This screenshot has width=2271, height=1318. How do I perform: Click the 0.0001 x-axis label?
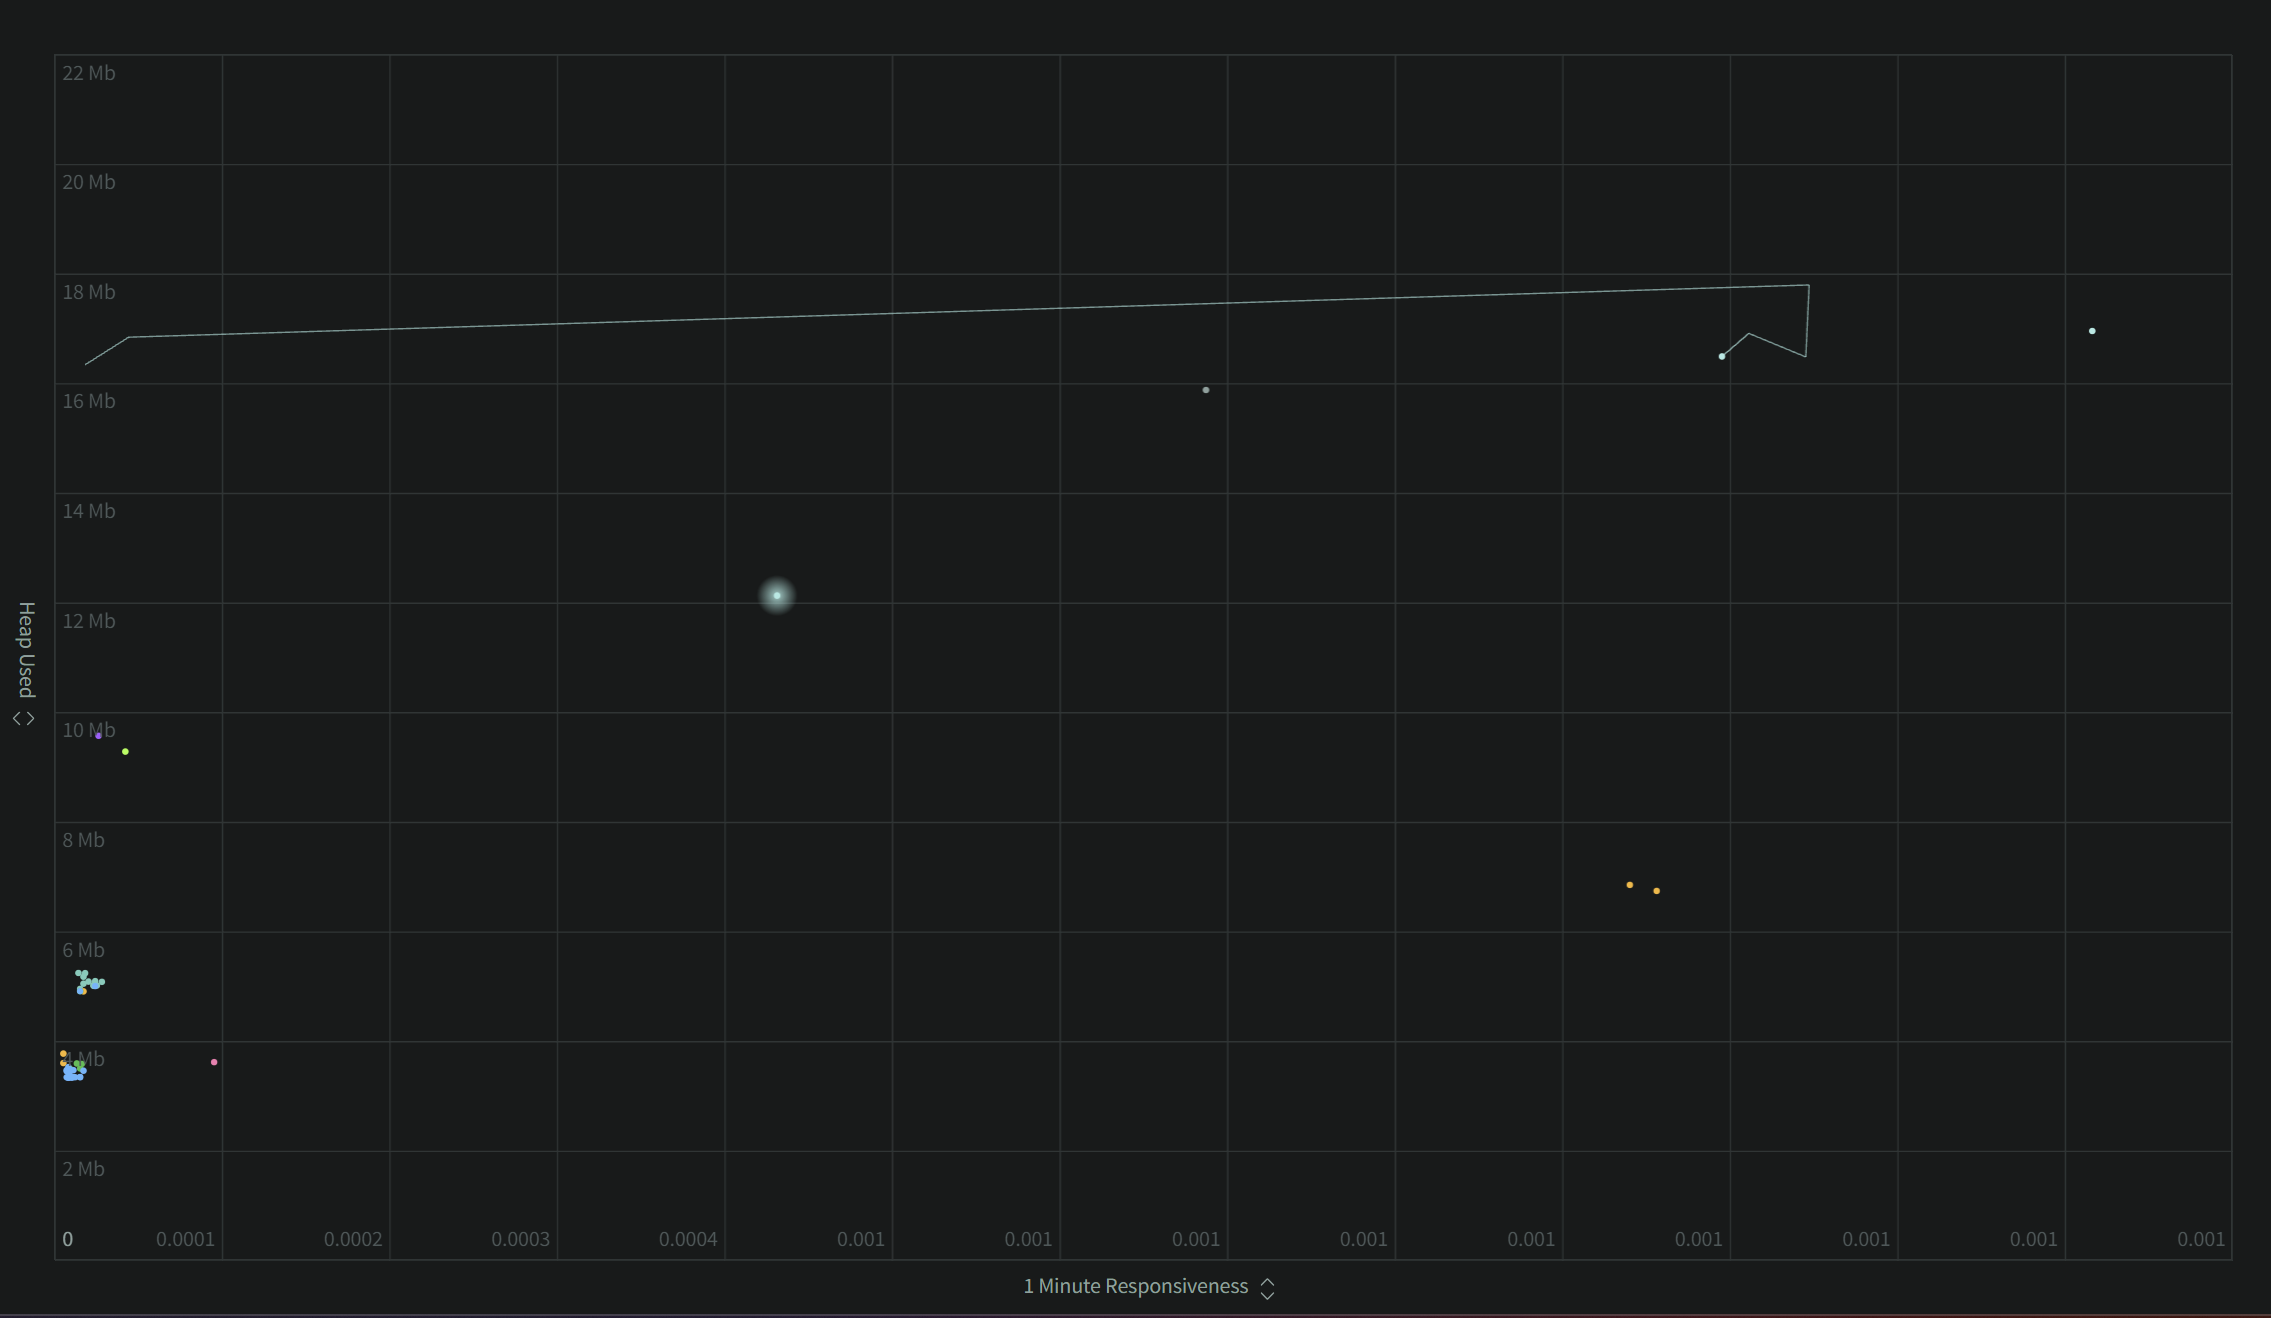(186, 1239)
